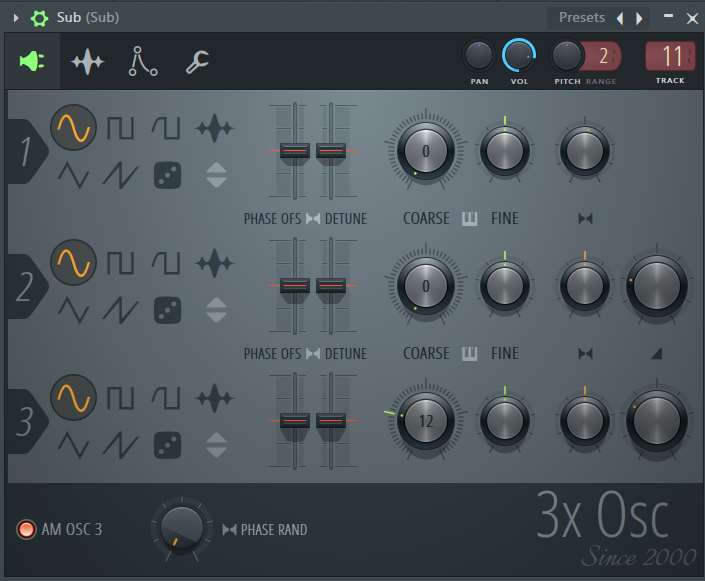
Task: Select noise dice shape for oscillator 2
Action: 167,310
